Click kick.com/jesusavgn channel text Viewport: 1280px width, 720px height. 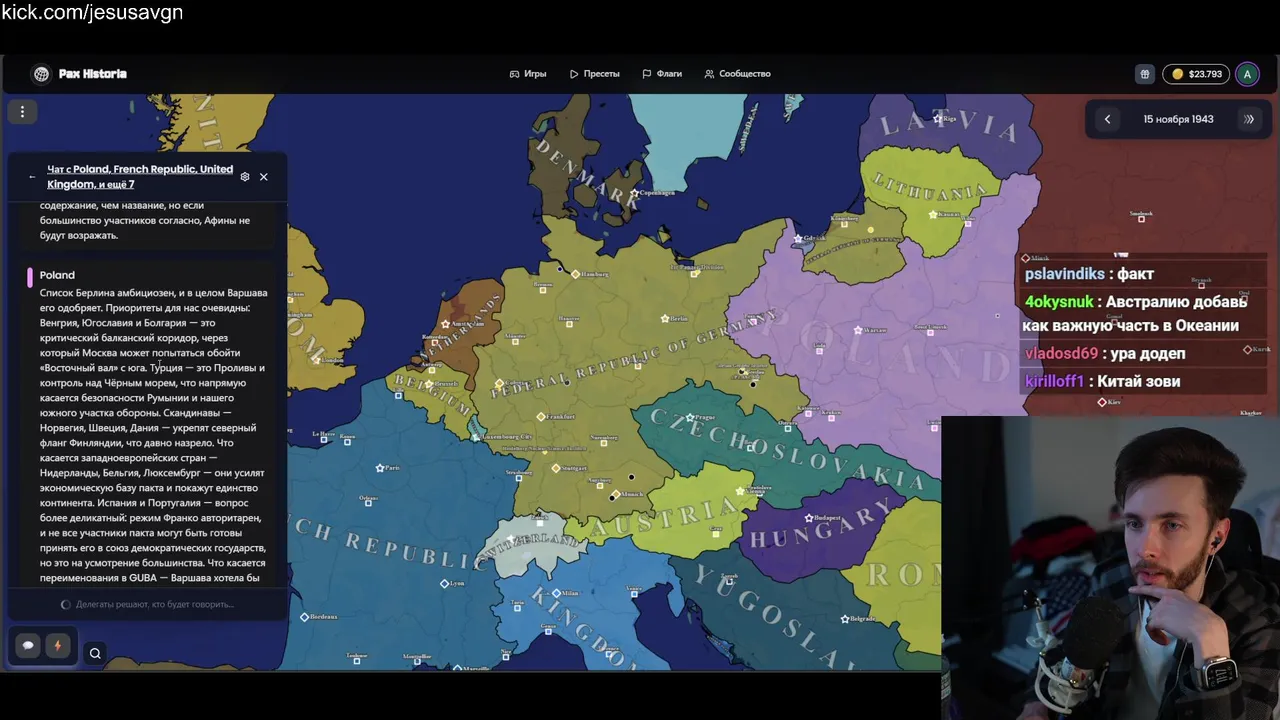[x=92, y=13]
